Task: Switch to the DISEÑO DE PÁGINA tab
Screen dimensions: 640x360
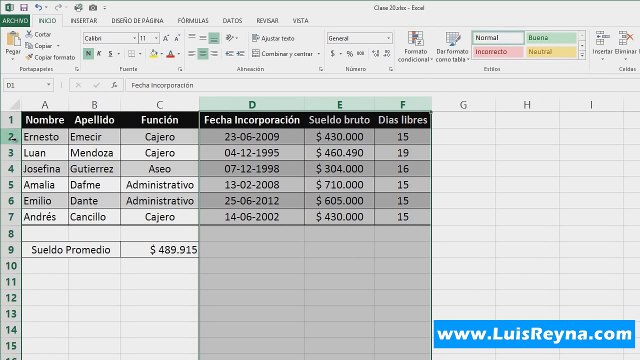Action: click(x=137, y=20)
